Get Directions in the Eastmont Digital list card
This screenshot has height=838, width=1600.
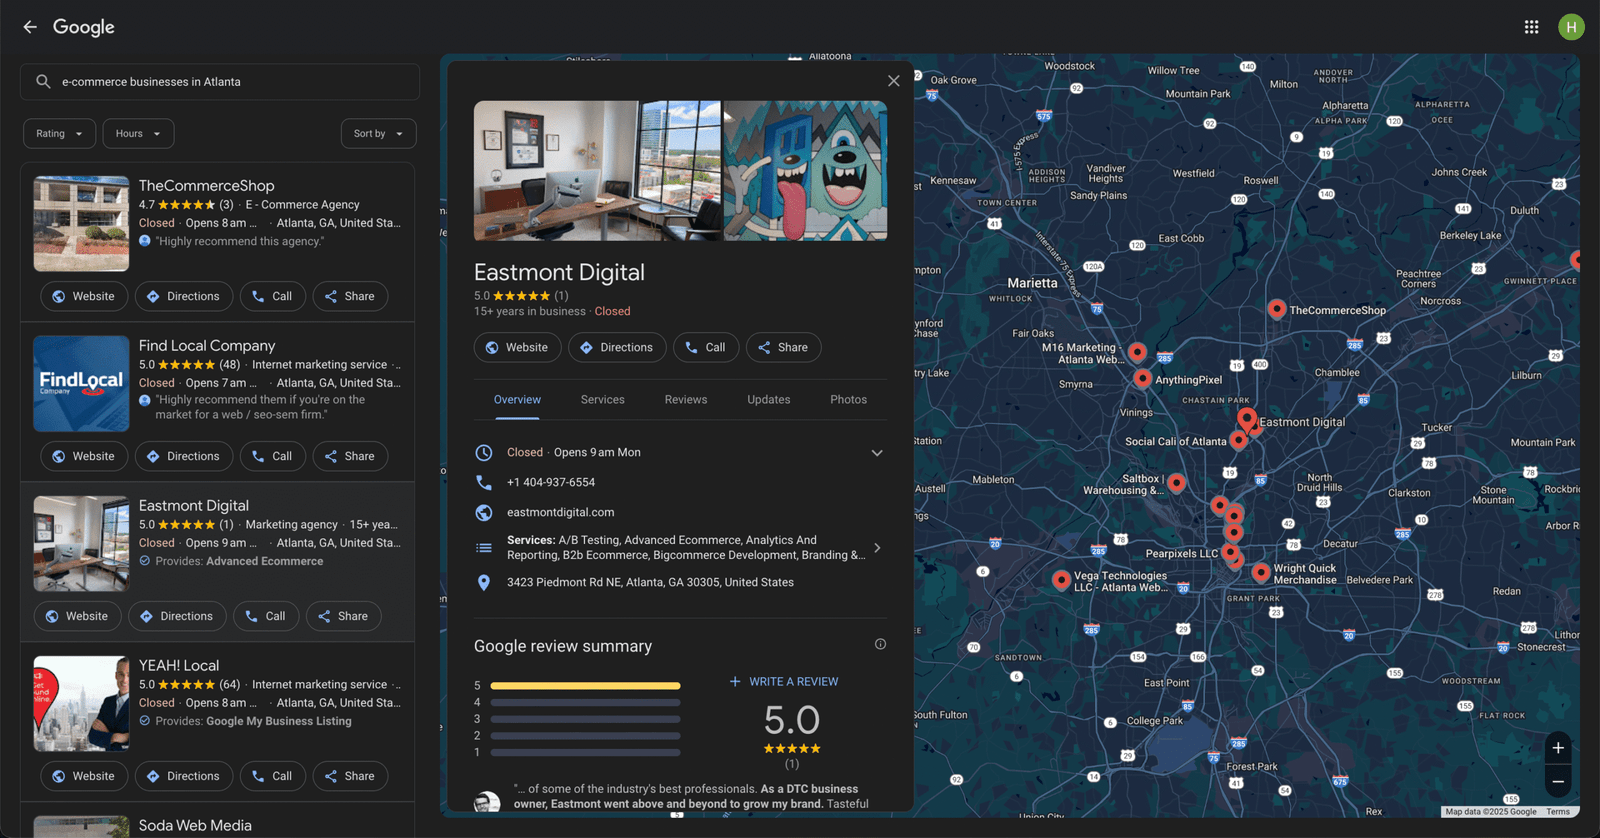point(177,616)
